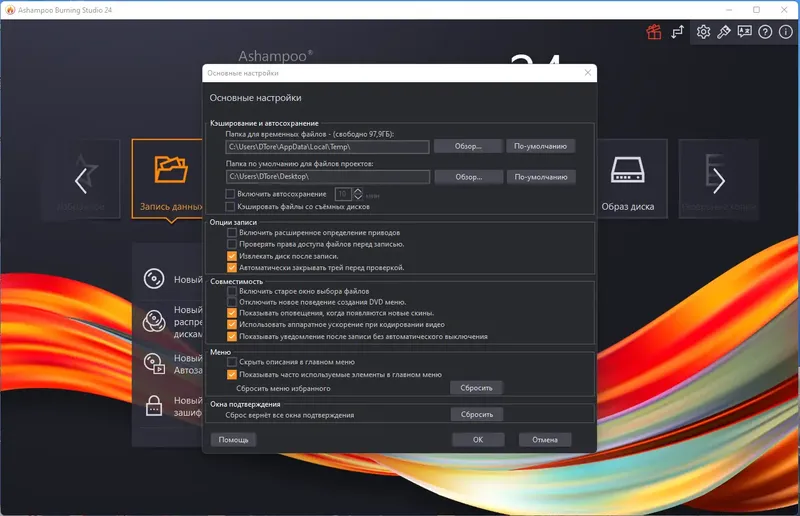Click the gift box icon in top toolbar
This screenshot has width=800, height=516.
point(654,32)
